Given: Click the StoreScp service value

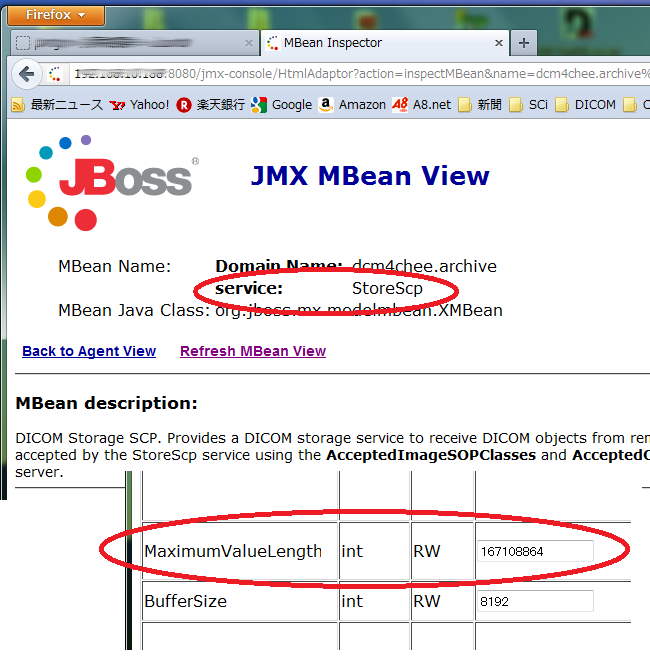Looking at the screenshot, I should (387, 288).
